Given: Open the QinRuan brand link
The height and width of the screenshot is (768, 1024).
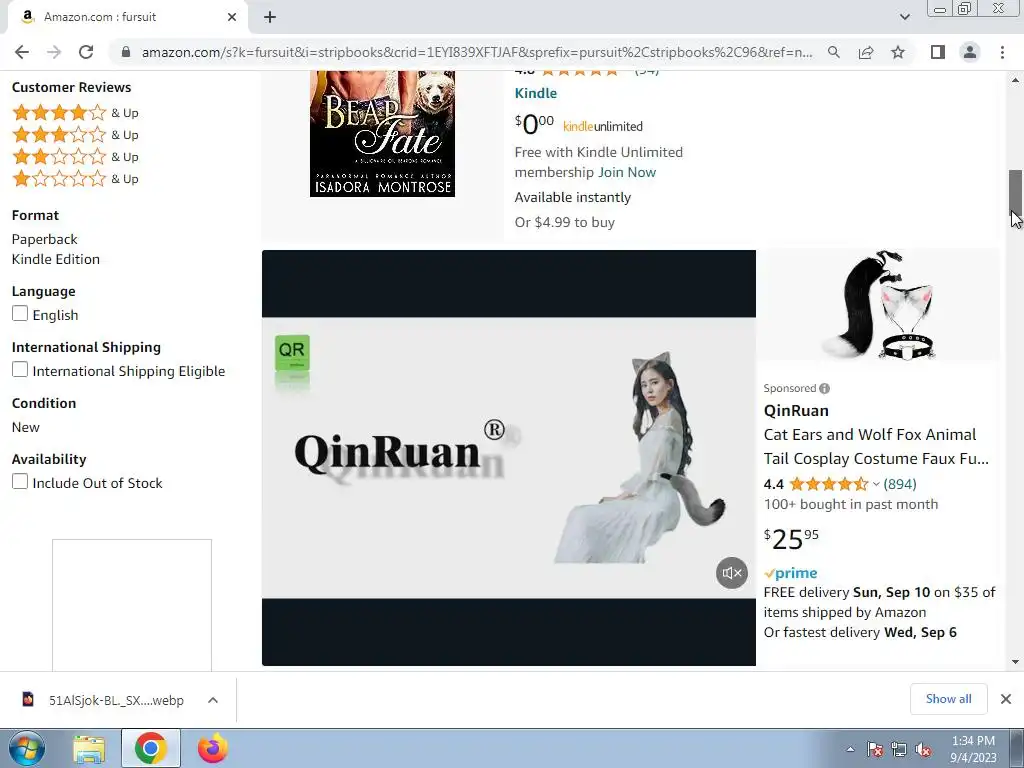Looking at the screenshot, I should [796, 411].
